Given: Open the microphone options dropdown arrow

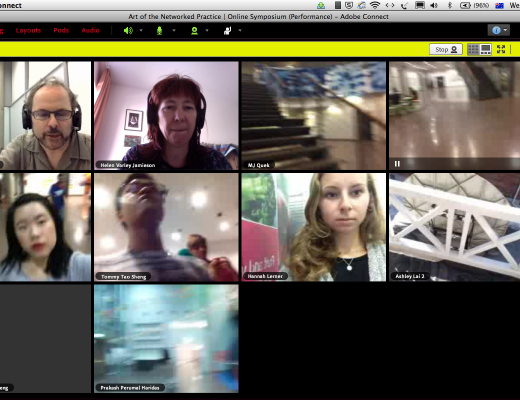Looking at the screenshot, I should (174, 30).
